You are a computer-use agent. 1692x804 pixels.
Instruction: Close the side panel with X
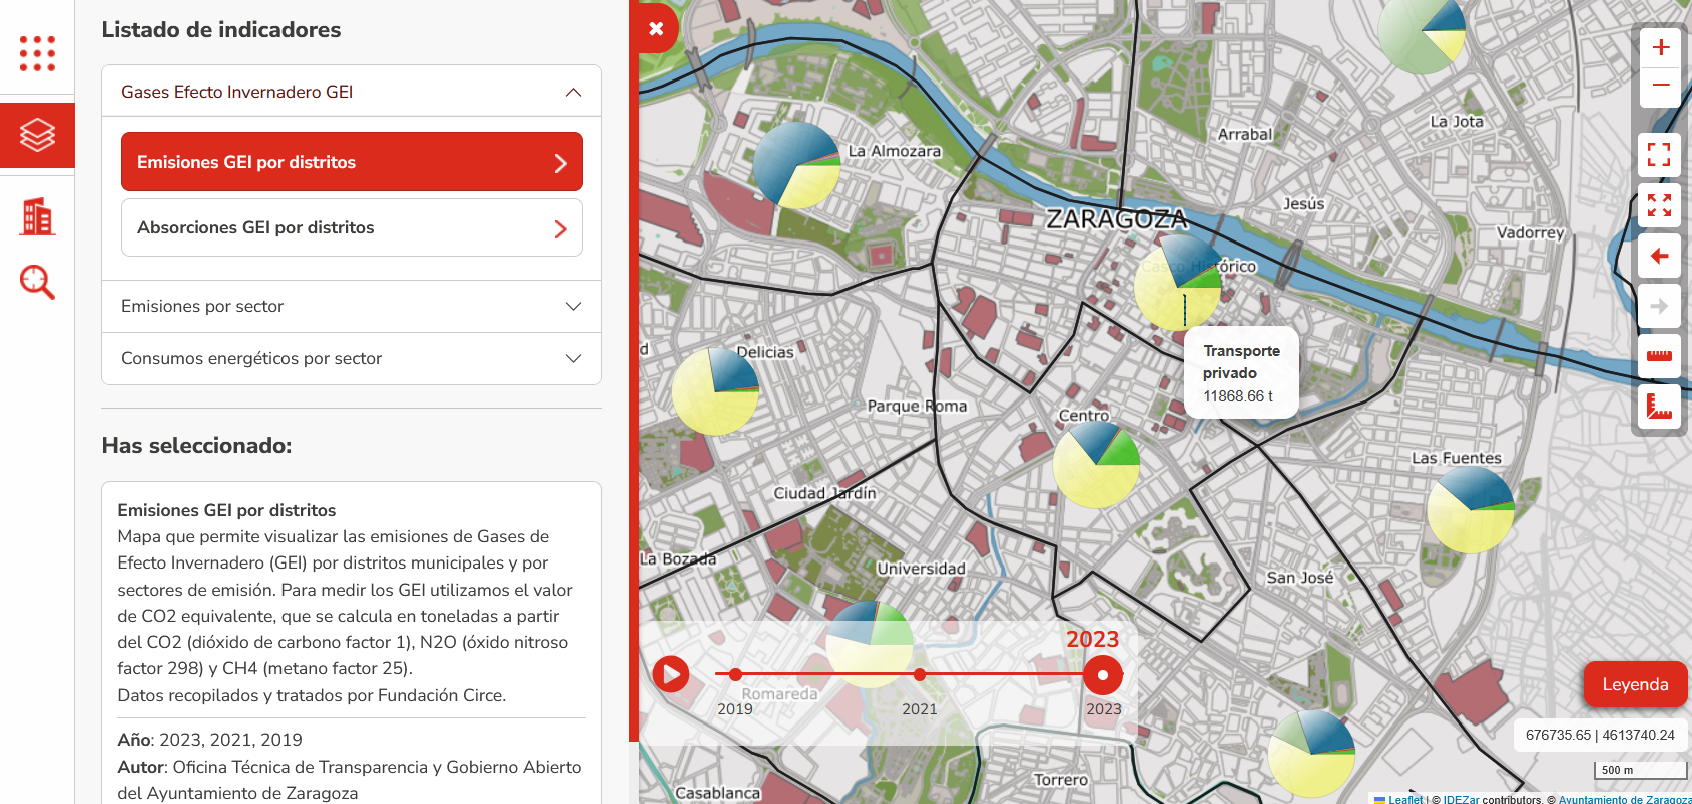(656, 28)
